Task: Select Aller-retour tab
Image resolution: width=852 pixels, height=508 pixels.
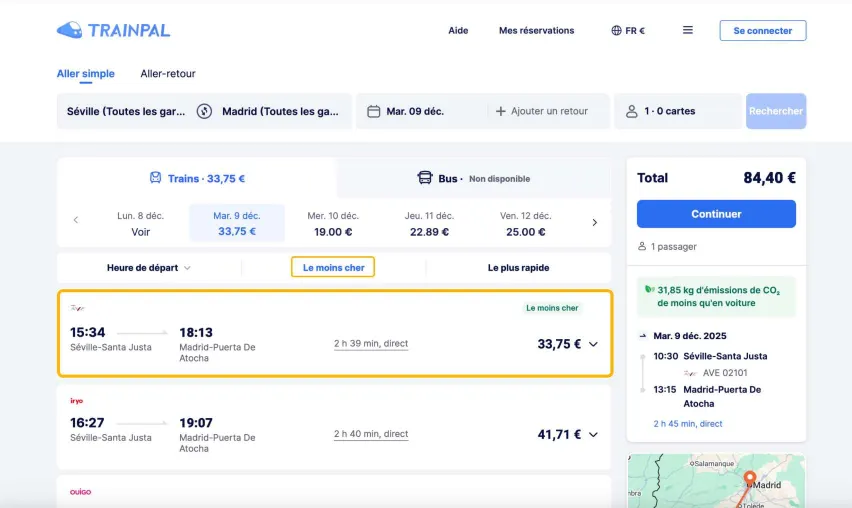Action: 168,73
